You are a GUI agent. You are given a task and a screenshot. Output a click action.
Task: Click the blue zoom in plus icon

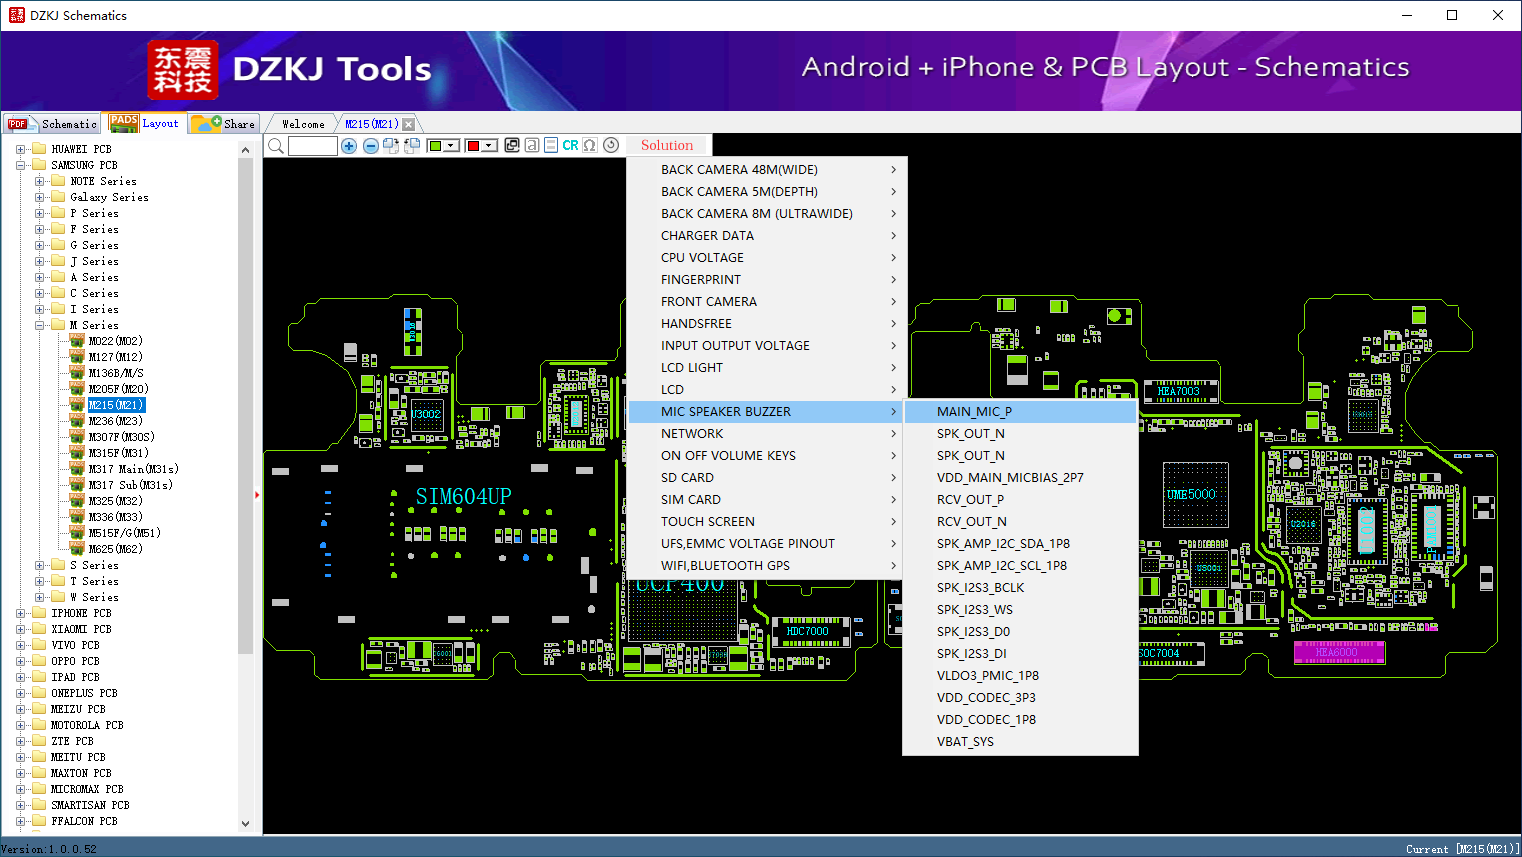(x=349, y=146)
